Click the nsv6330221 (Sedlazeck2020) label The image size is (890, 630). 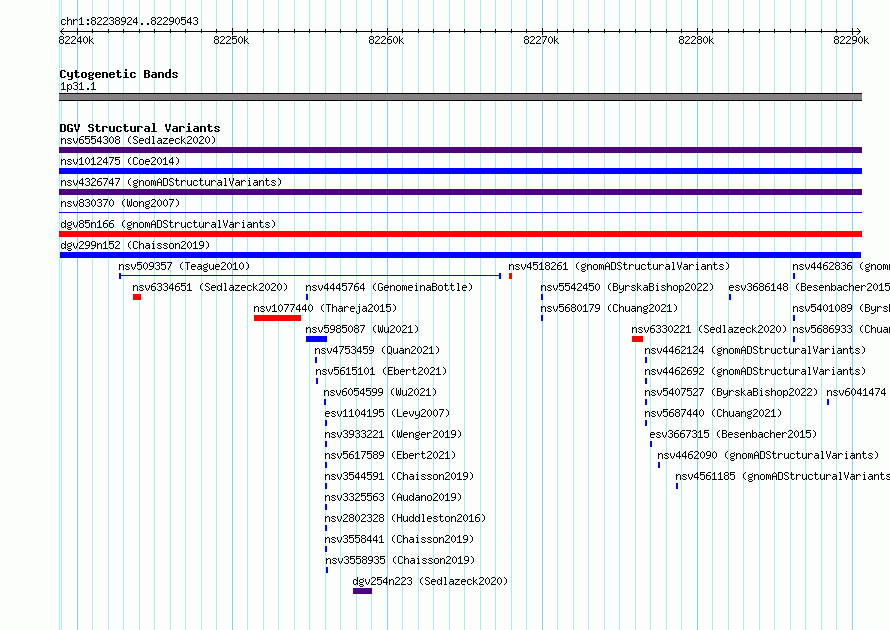point(709,329)
